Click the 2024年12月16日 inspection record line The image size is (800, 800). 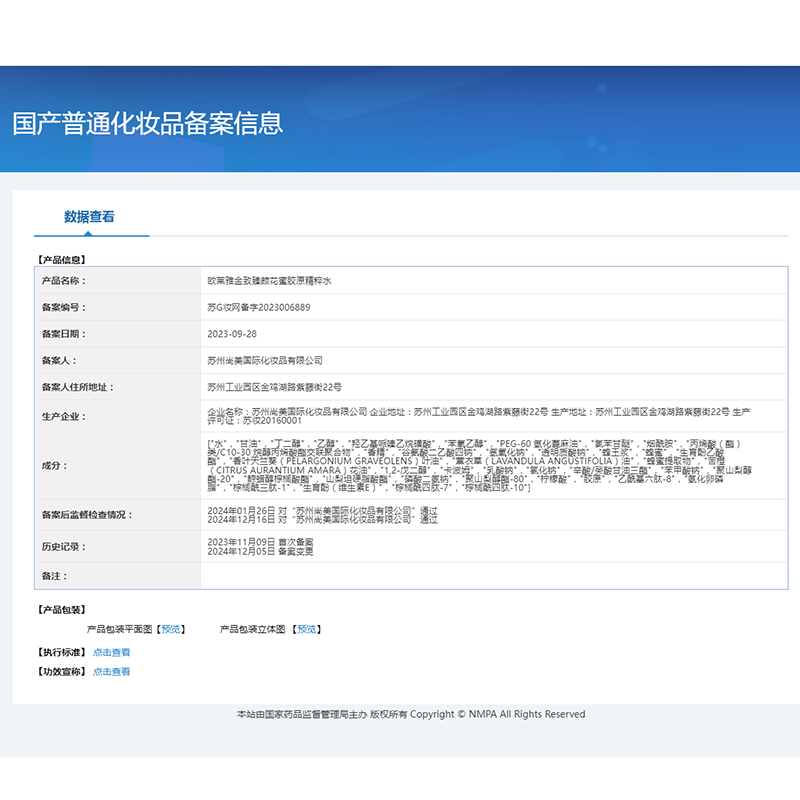click(322, 520)
